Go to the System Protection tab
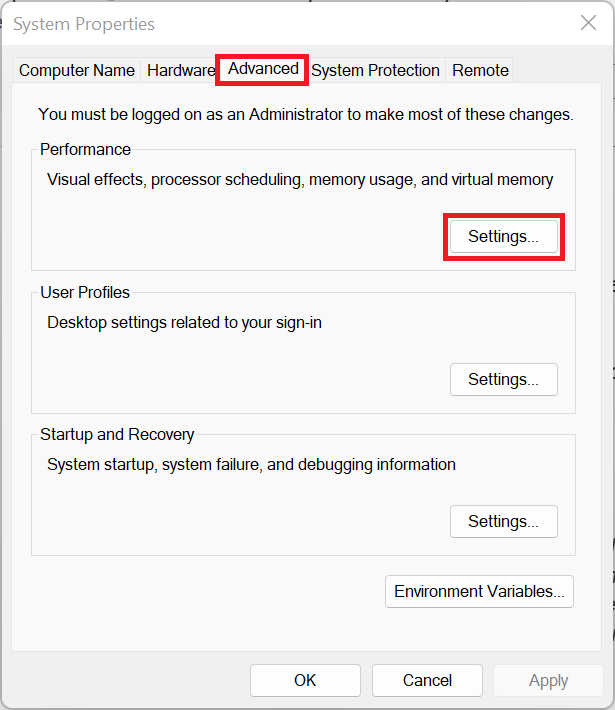 click(375, 70)
